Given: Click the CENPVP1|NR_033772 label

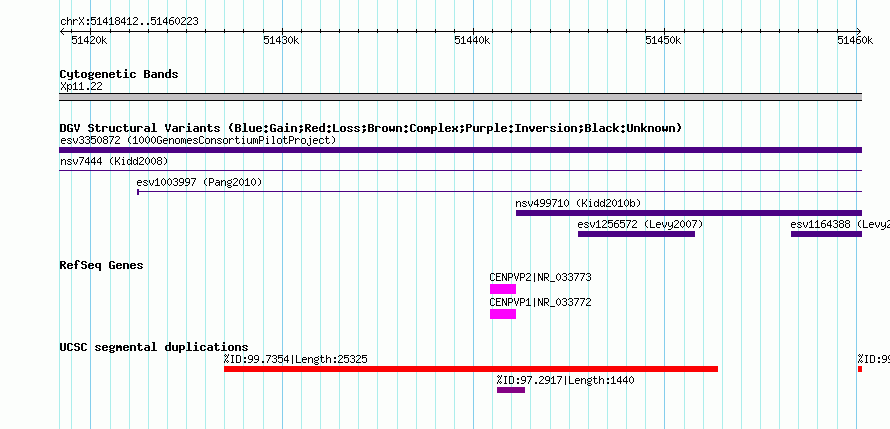Looking at the screenshot, I should tap(540, 302).
